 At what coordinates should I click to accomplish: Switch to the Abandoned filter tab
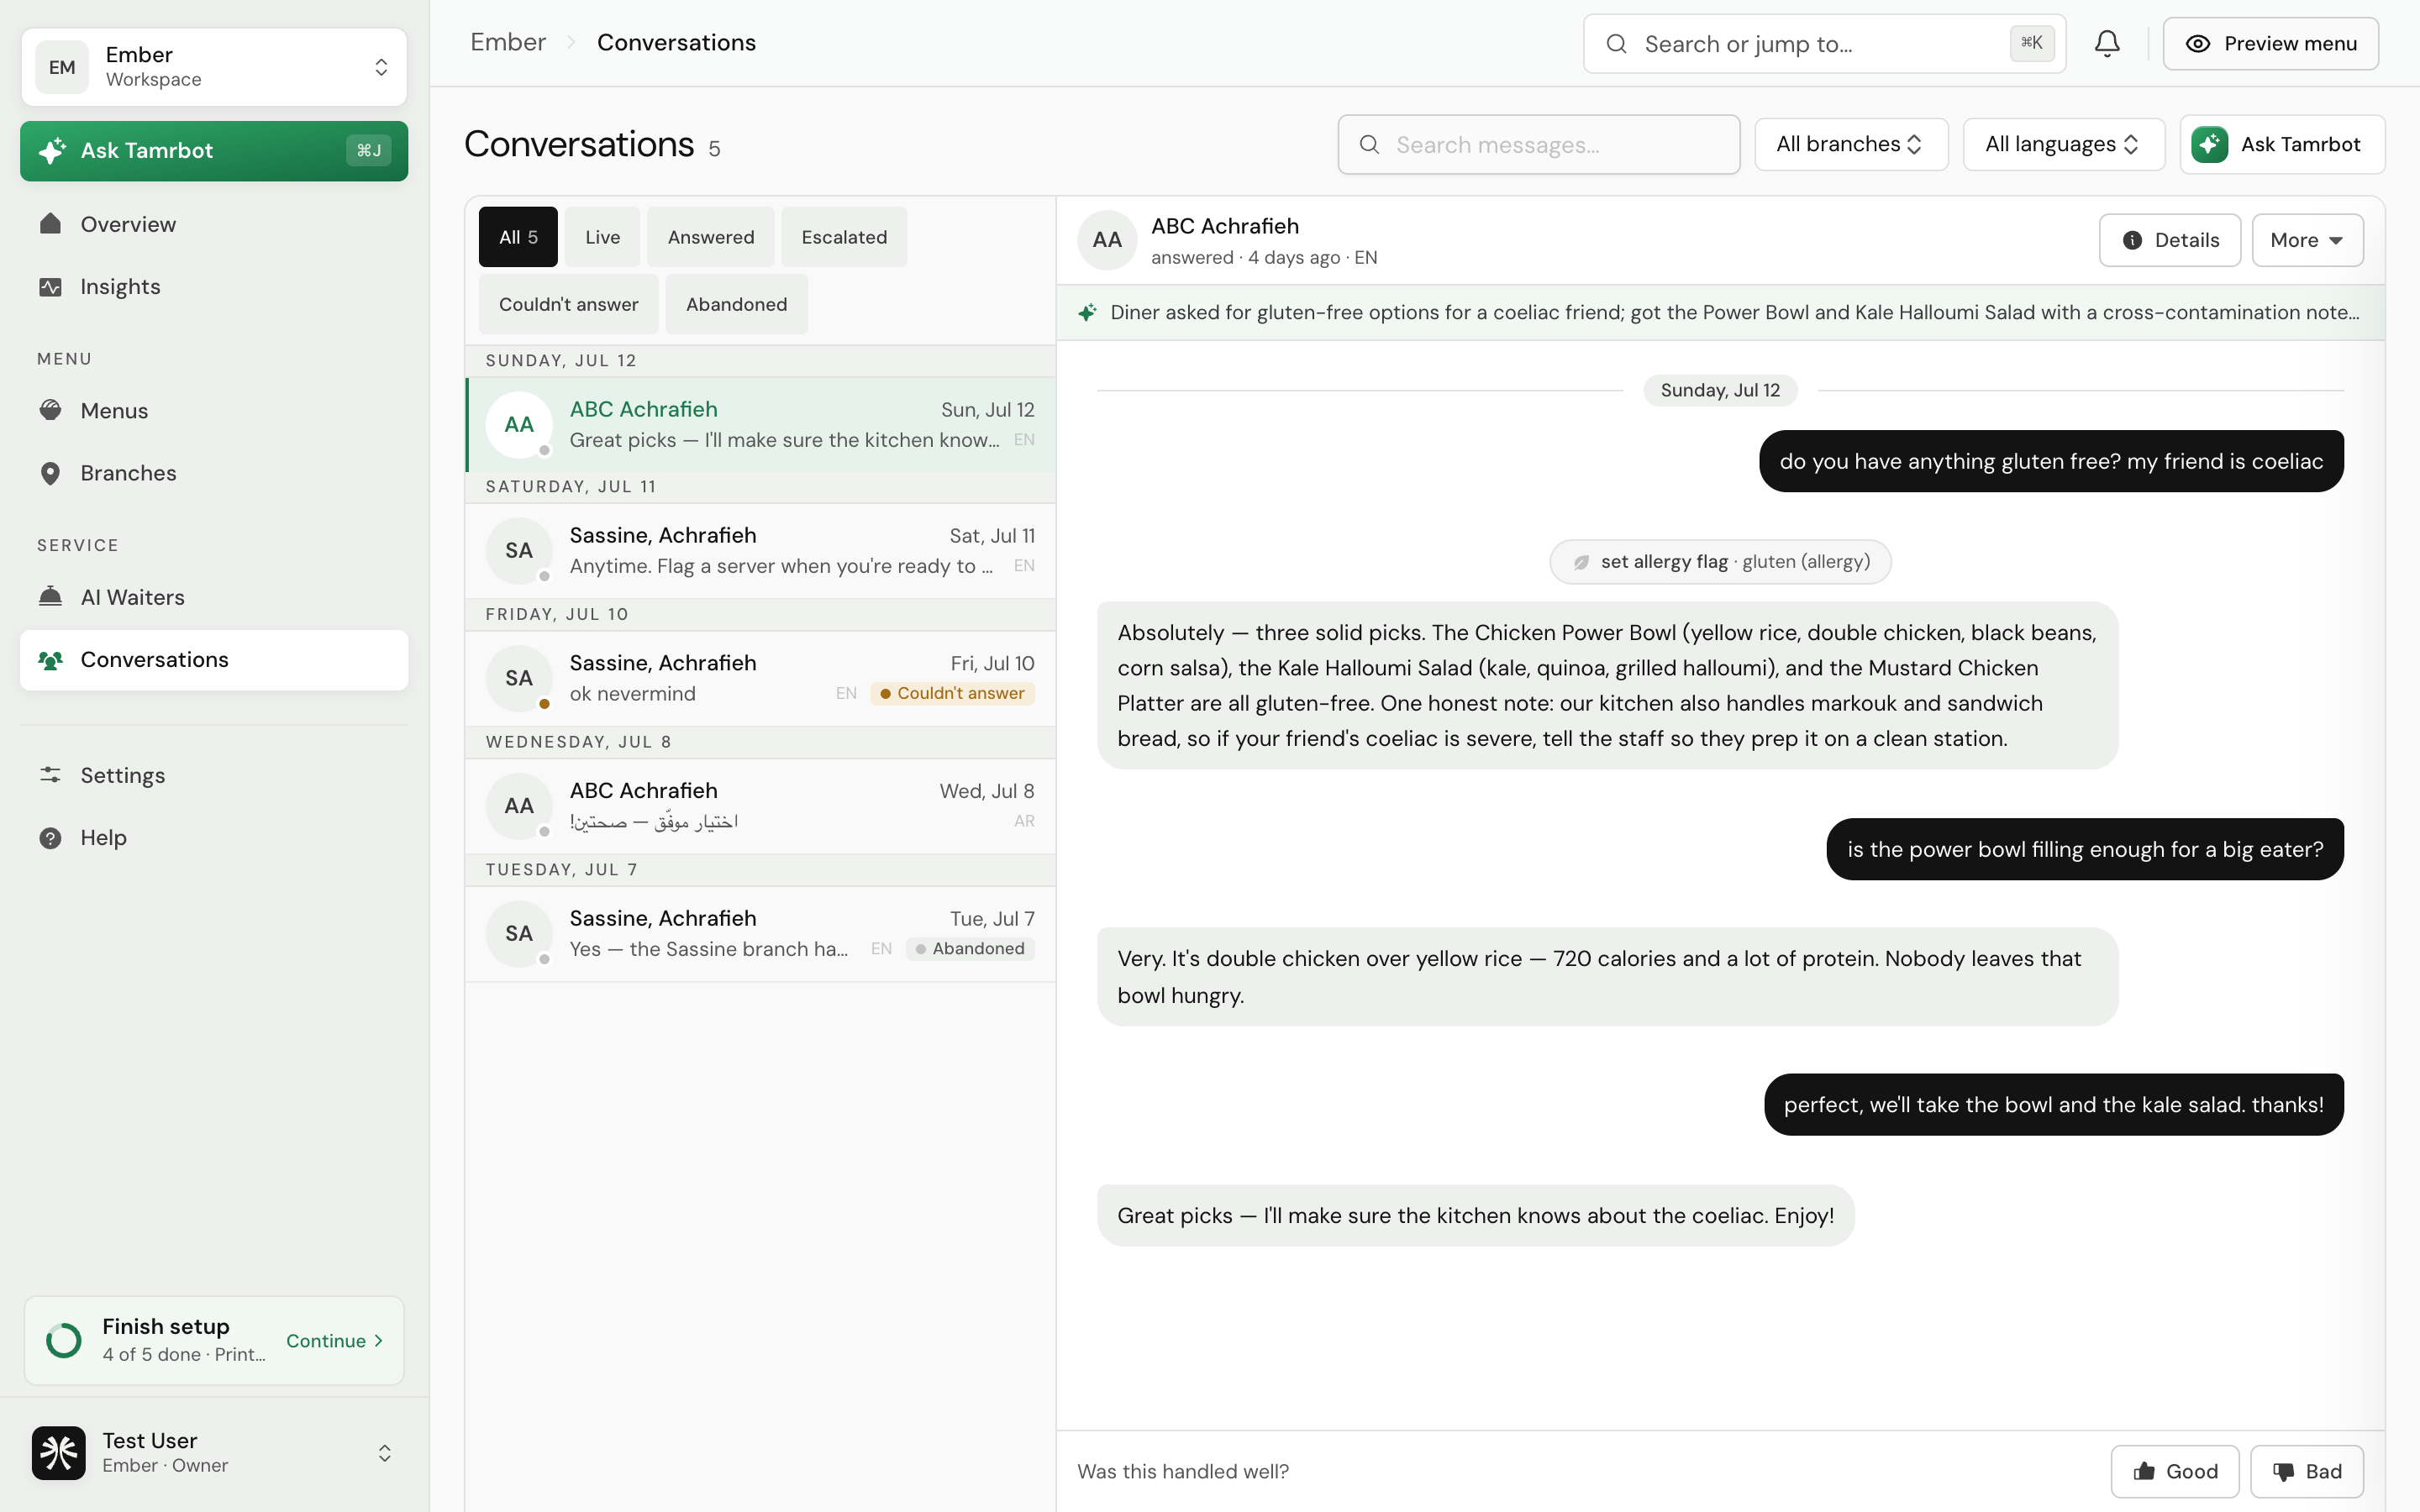tap(737, 304)
